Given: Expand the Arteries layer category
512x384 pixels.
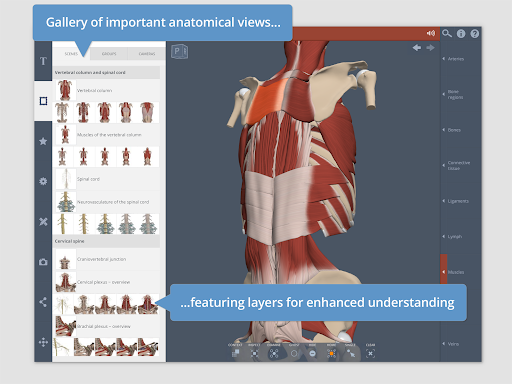Looking at the screenshot, I should (454, 59).
